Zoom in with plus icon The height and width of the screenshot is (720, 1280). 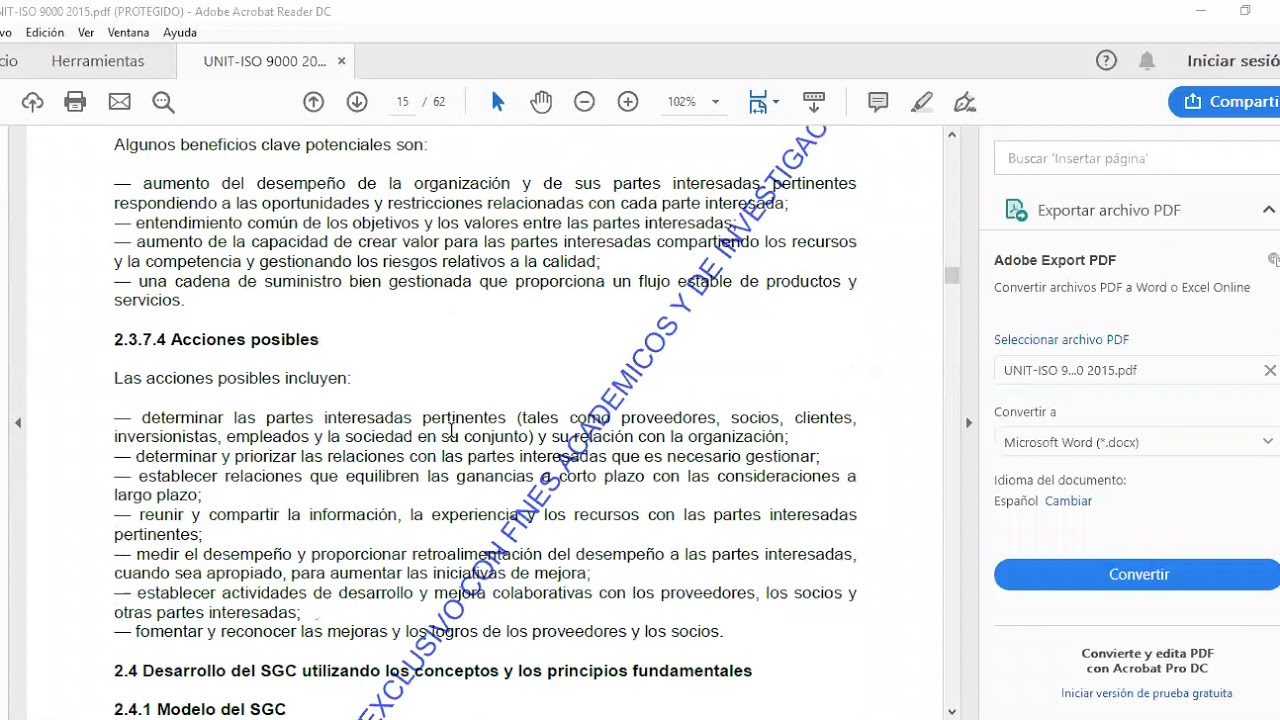pos(628,102)
